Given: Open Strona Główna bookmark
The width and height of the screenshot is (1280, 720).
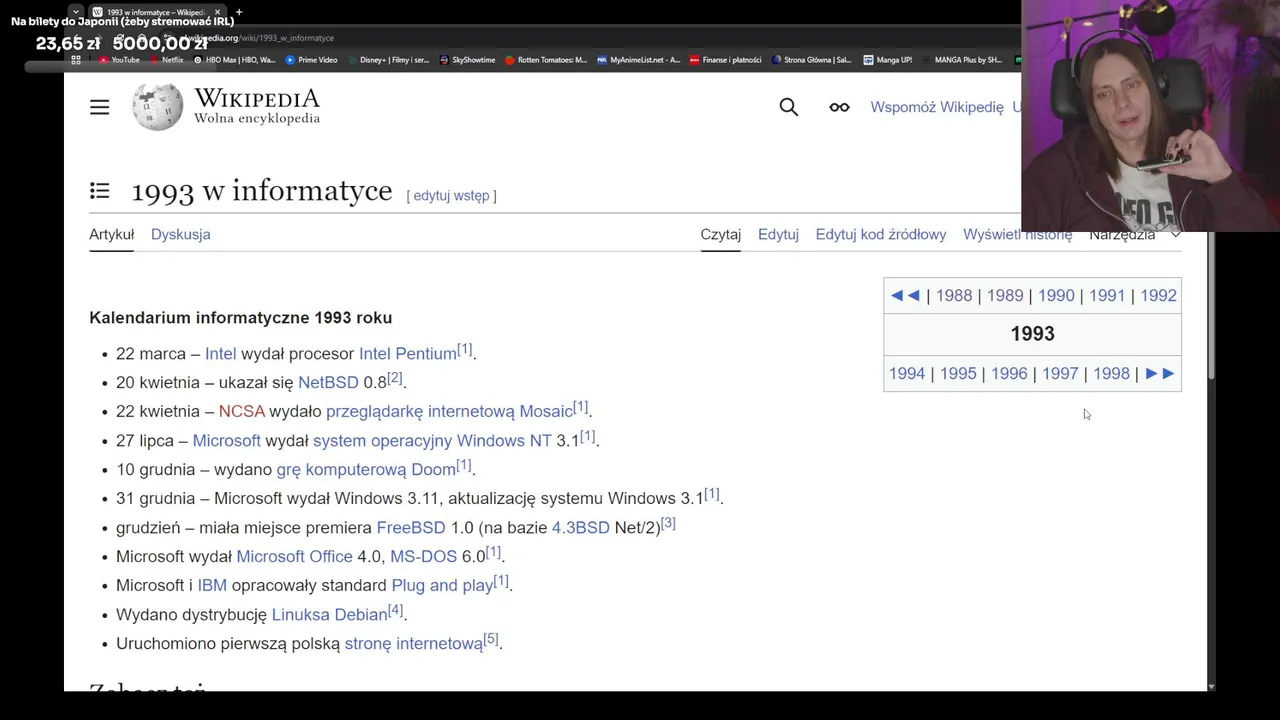Looking at the screenshot, I should pyautogui.click(x=811, y=60).
